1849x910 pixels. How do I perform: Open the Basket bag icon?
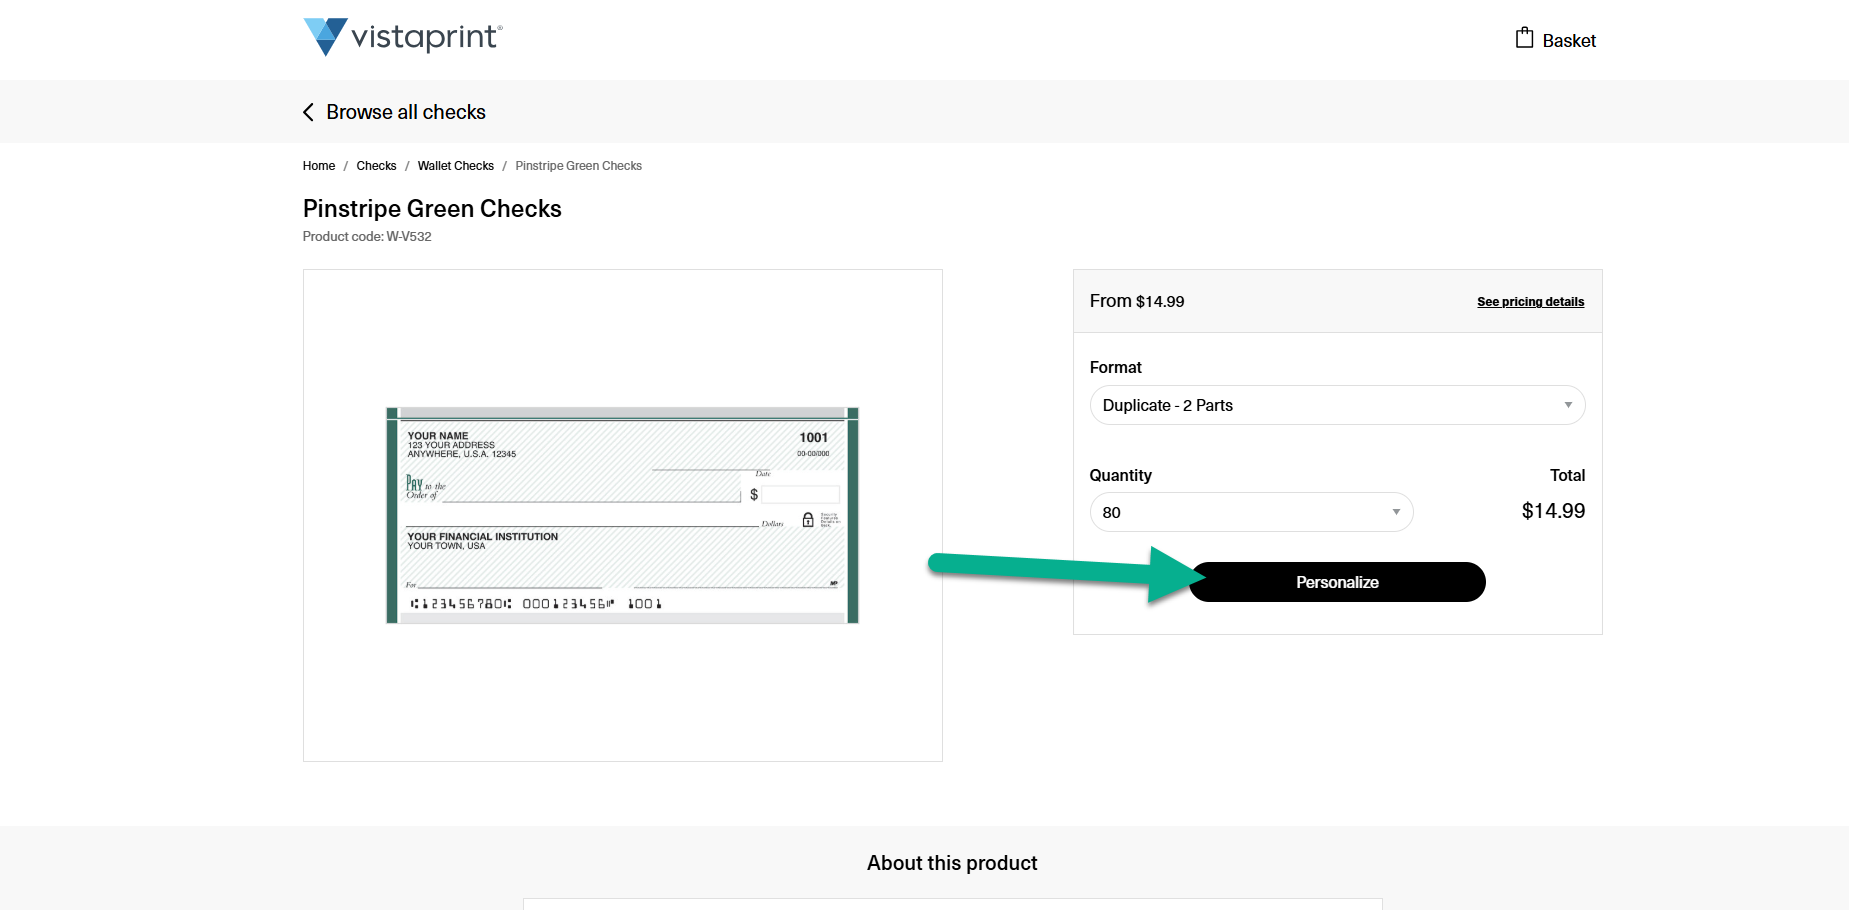pyautogui.click(x=1524, y=38)
